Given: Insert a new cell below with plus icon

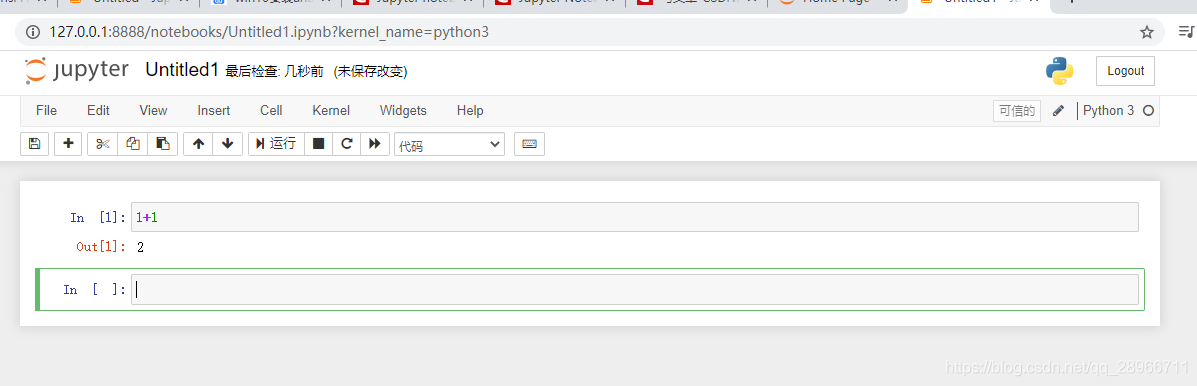Looking at the screenshot, I should 68,143.
